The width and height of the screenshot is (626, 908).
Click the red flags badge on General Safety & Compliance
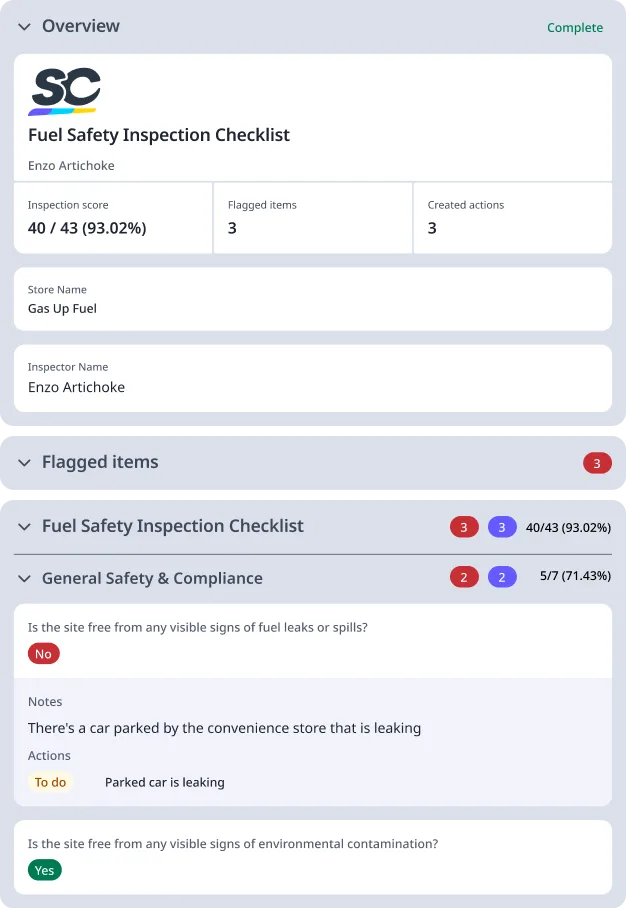[462, 577]
